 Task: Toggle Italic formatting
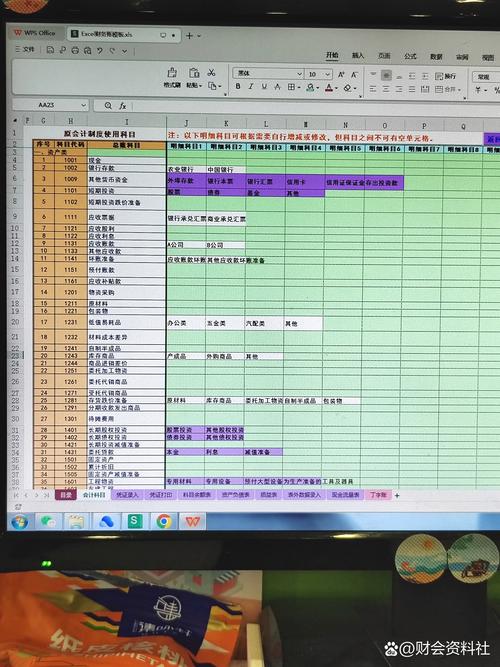(251, 86)
